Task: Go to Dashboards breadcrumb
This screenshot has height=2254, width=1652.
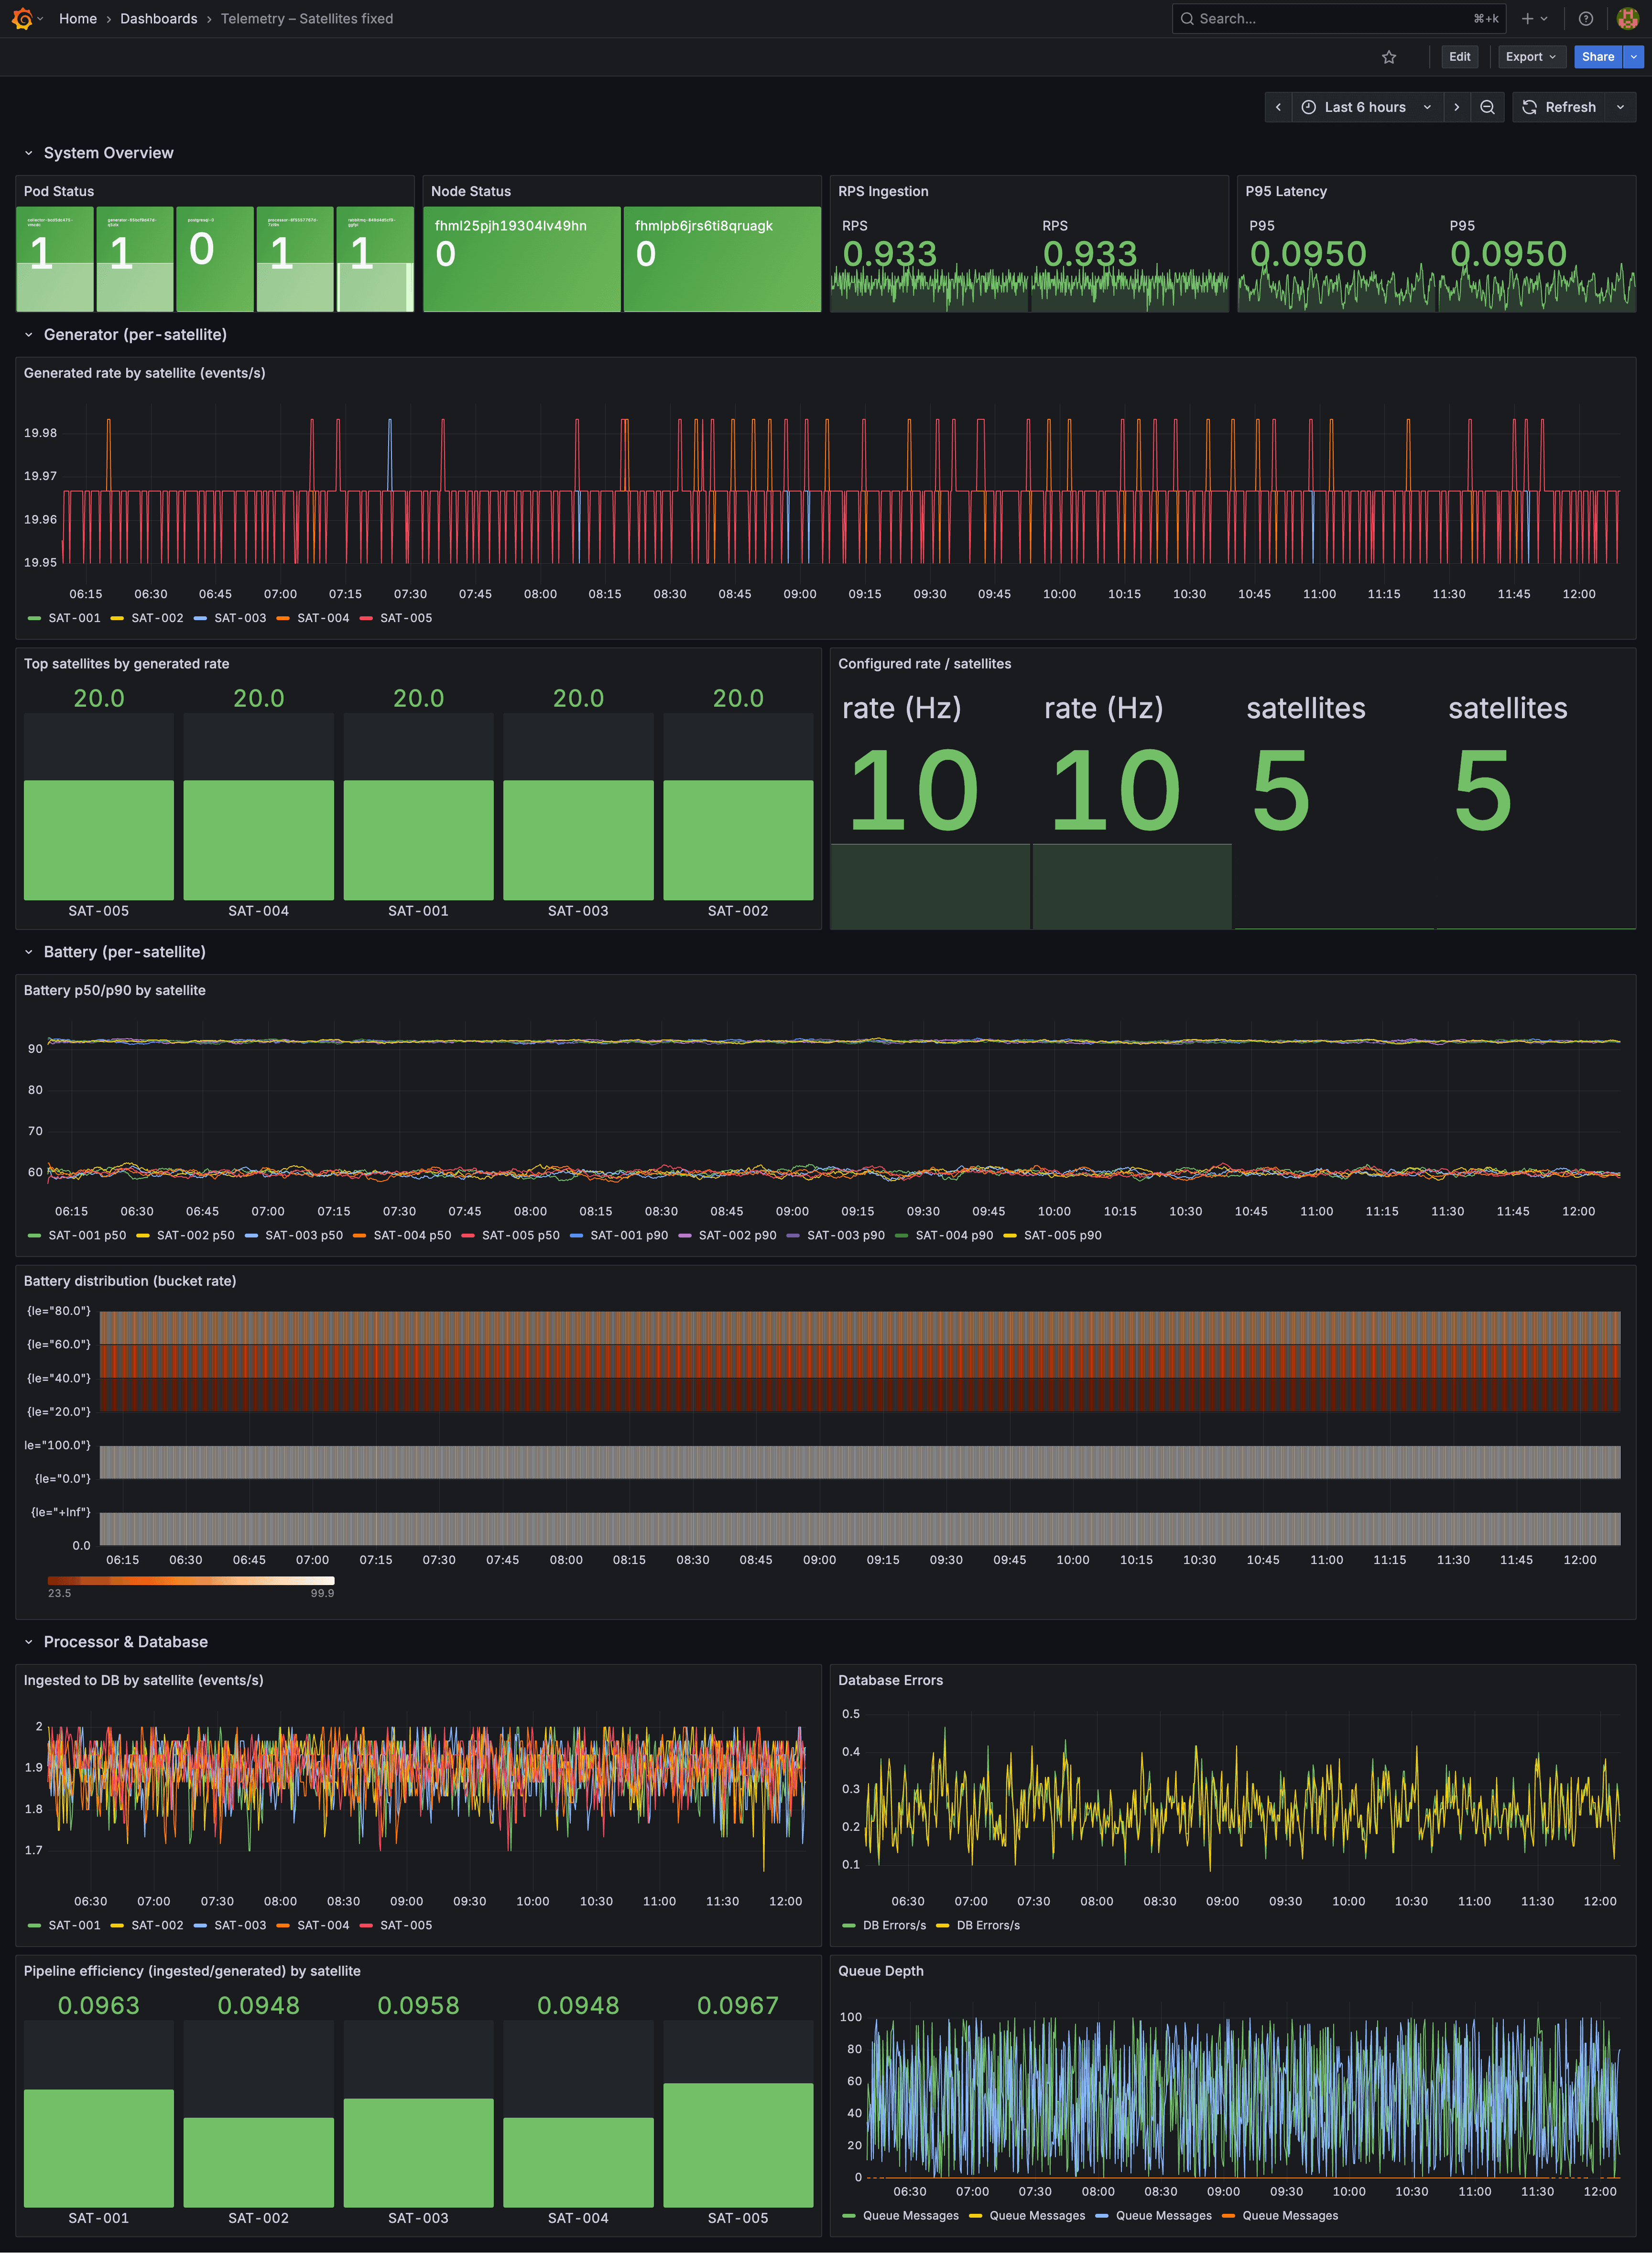Action: coord(159,18)
